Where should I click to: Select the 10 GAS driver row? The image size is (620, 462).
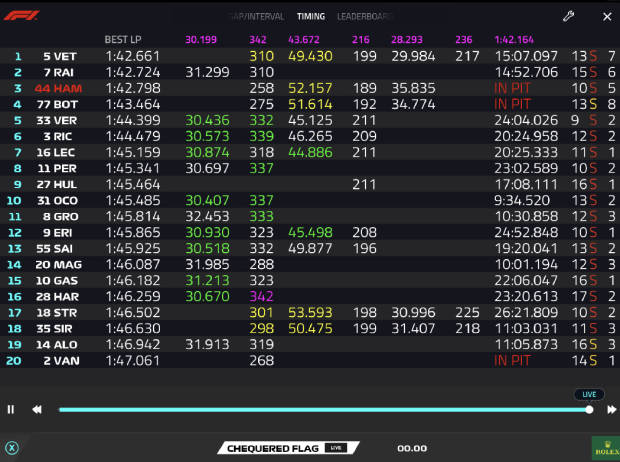point(310,280)
